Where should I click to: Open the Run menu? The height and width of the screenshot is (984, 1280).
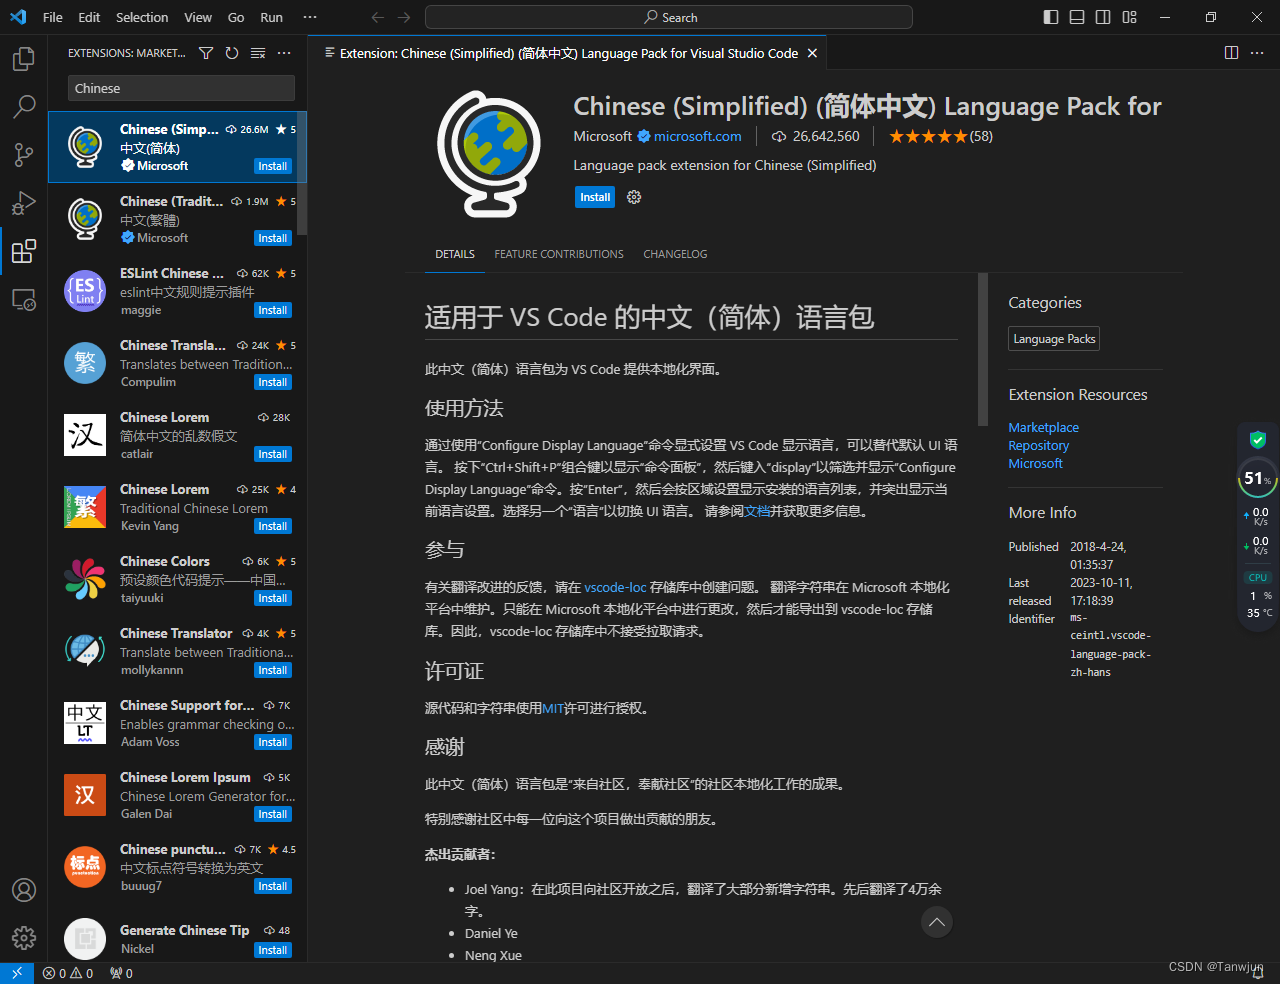[271, 17]
